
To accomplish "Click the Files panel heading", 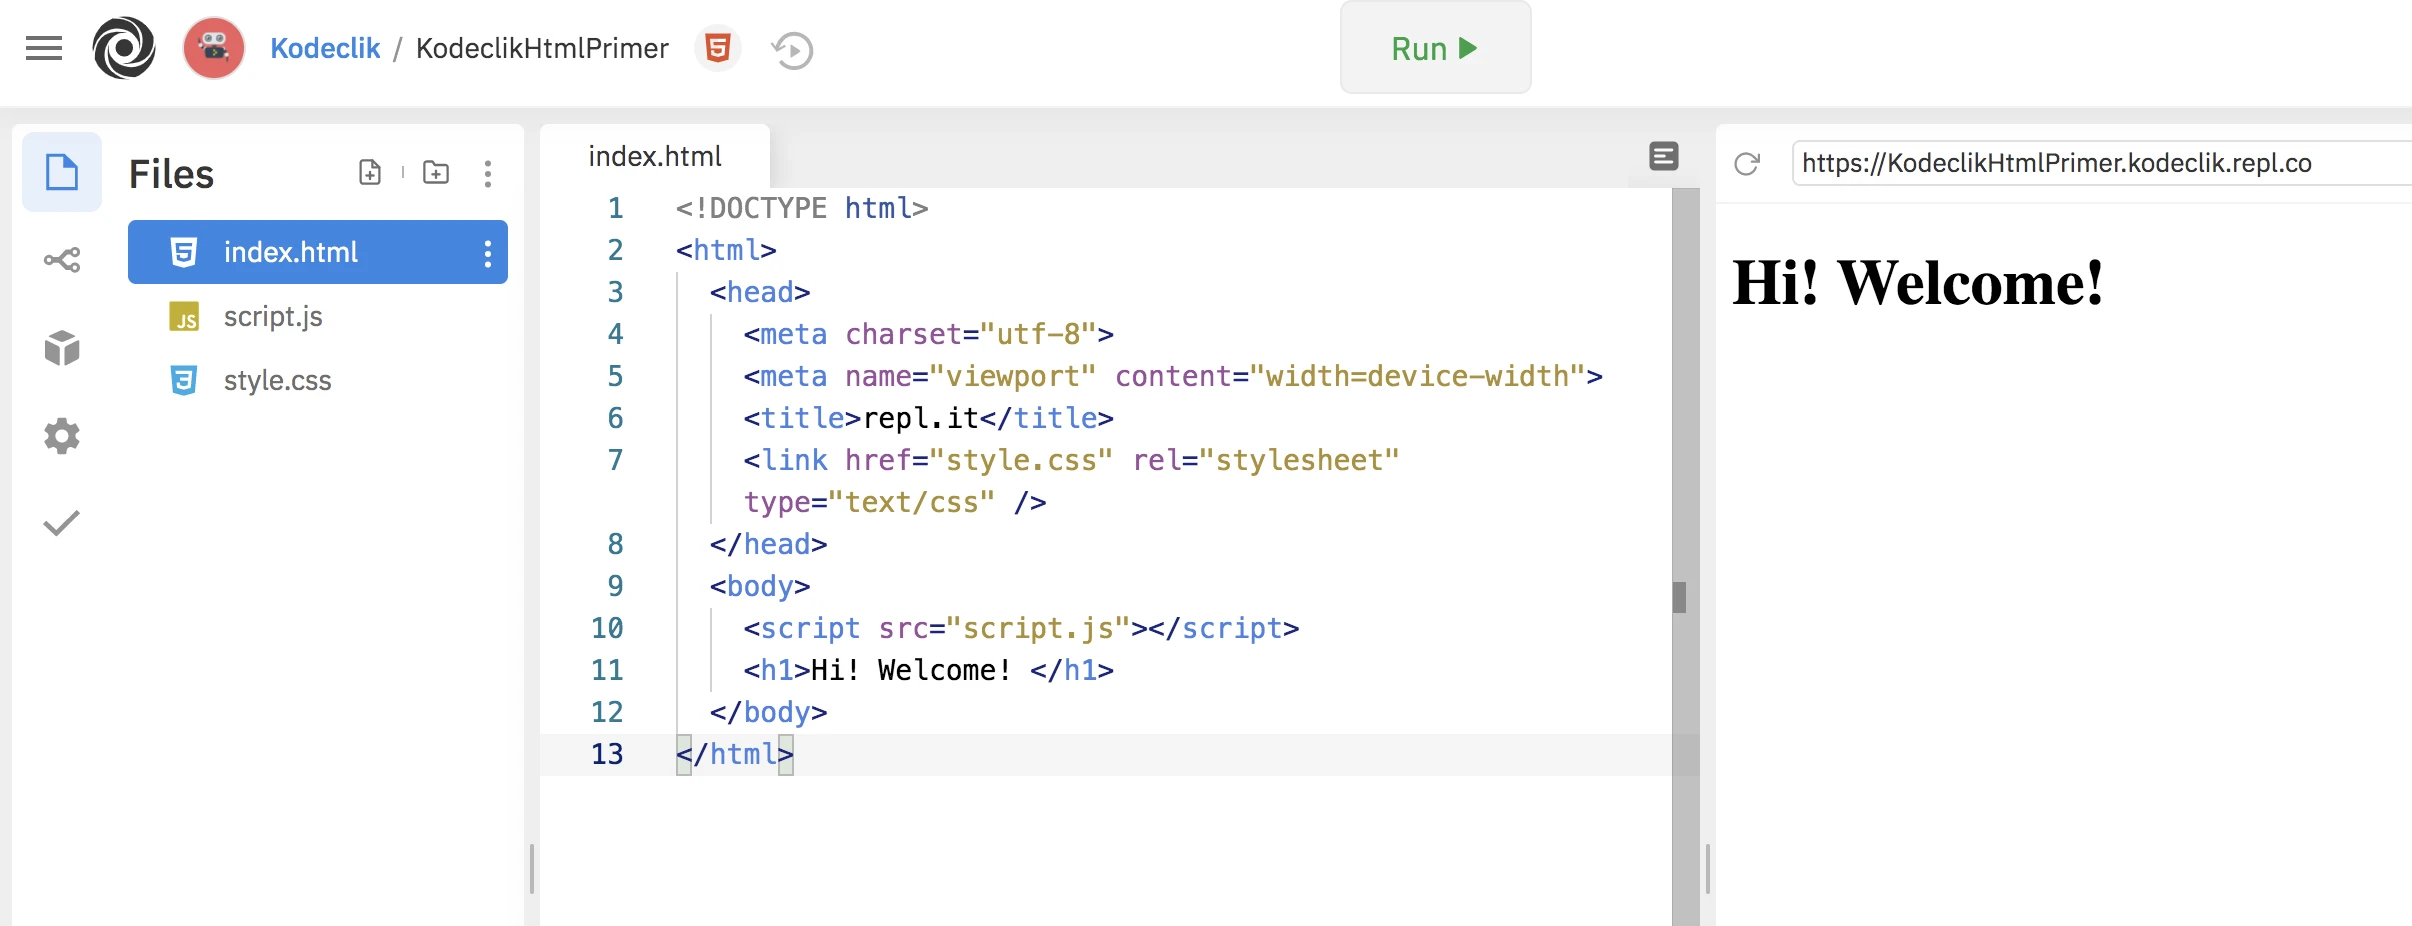I will coord(172,174).
